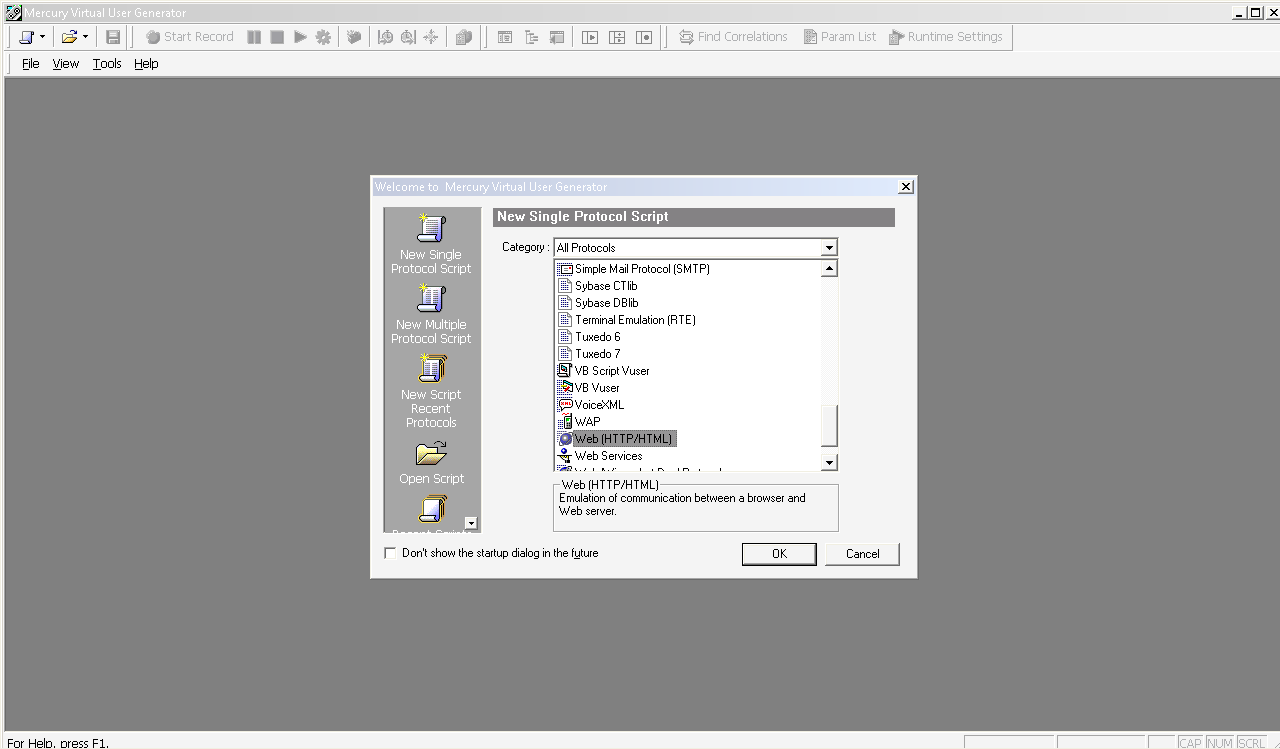Confirm the dialog with OK
The image size is (1280, 749).
pyautogui.click(x=779, y=554)
